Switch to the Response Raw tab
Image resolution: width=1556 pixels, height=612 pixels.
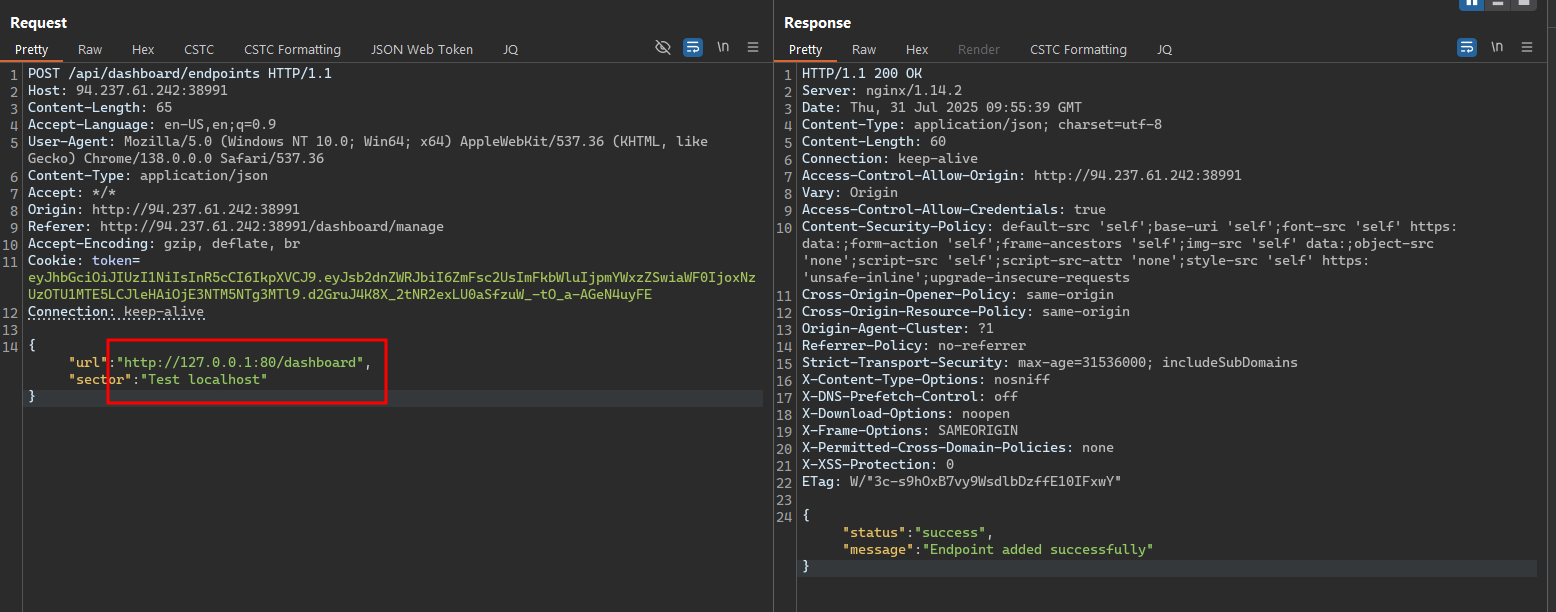(864, 49)
